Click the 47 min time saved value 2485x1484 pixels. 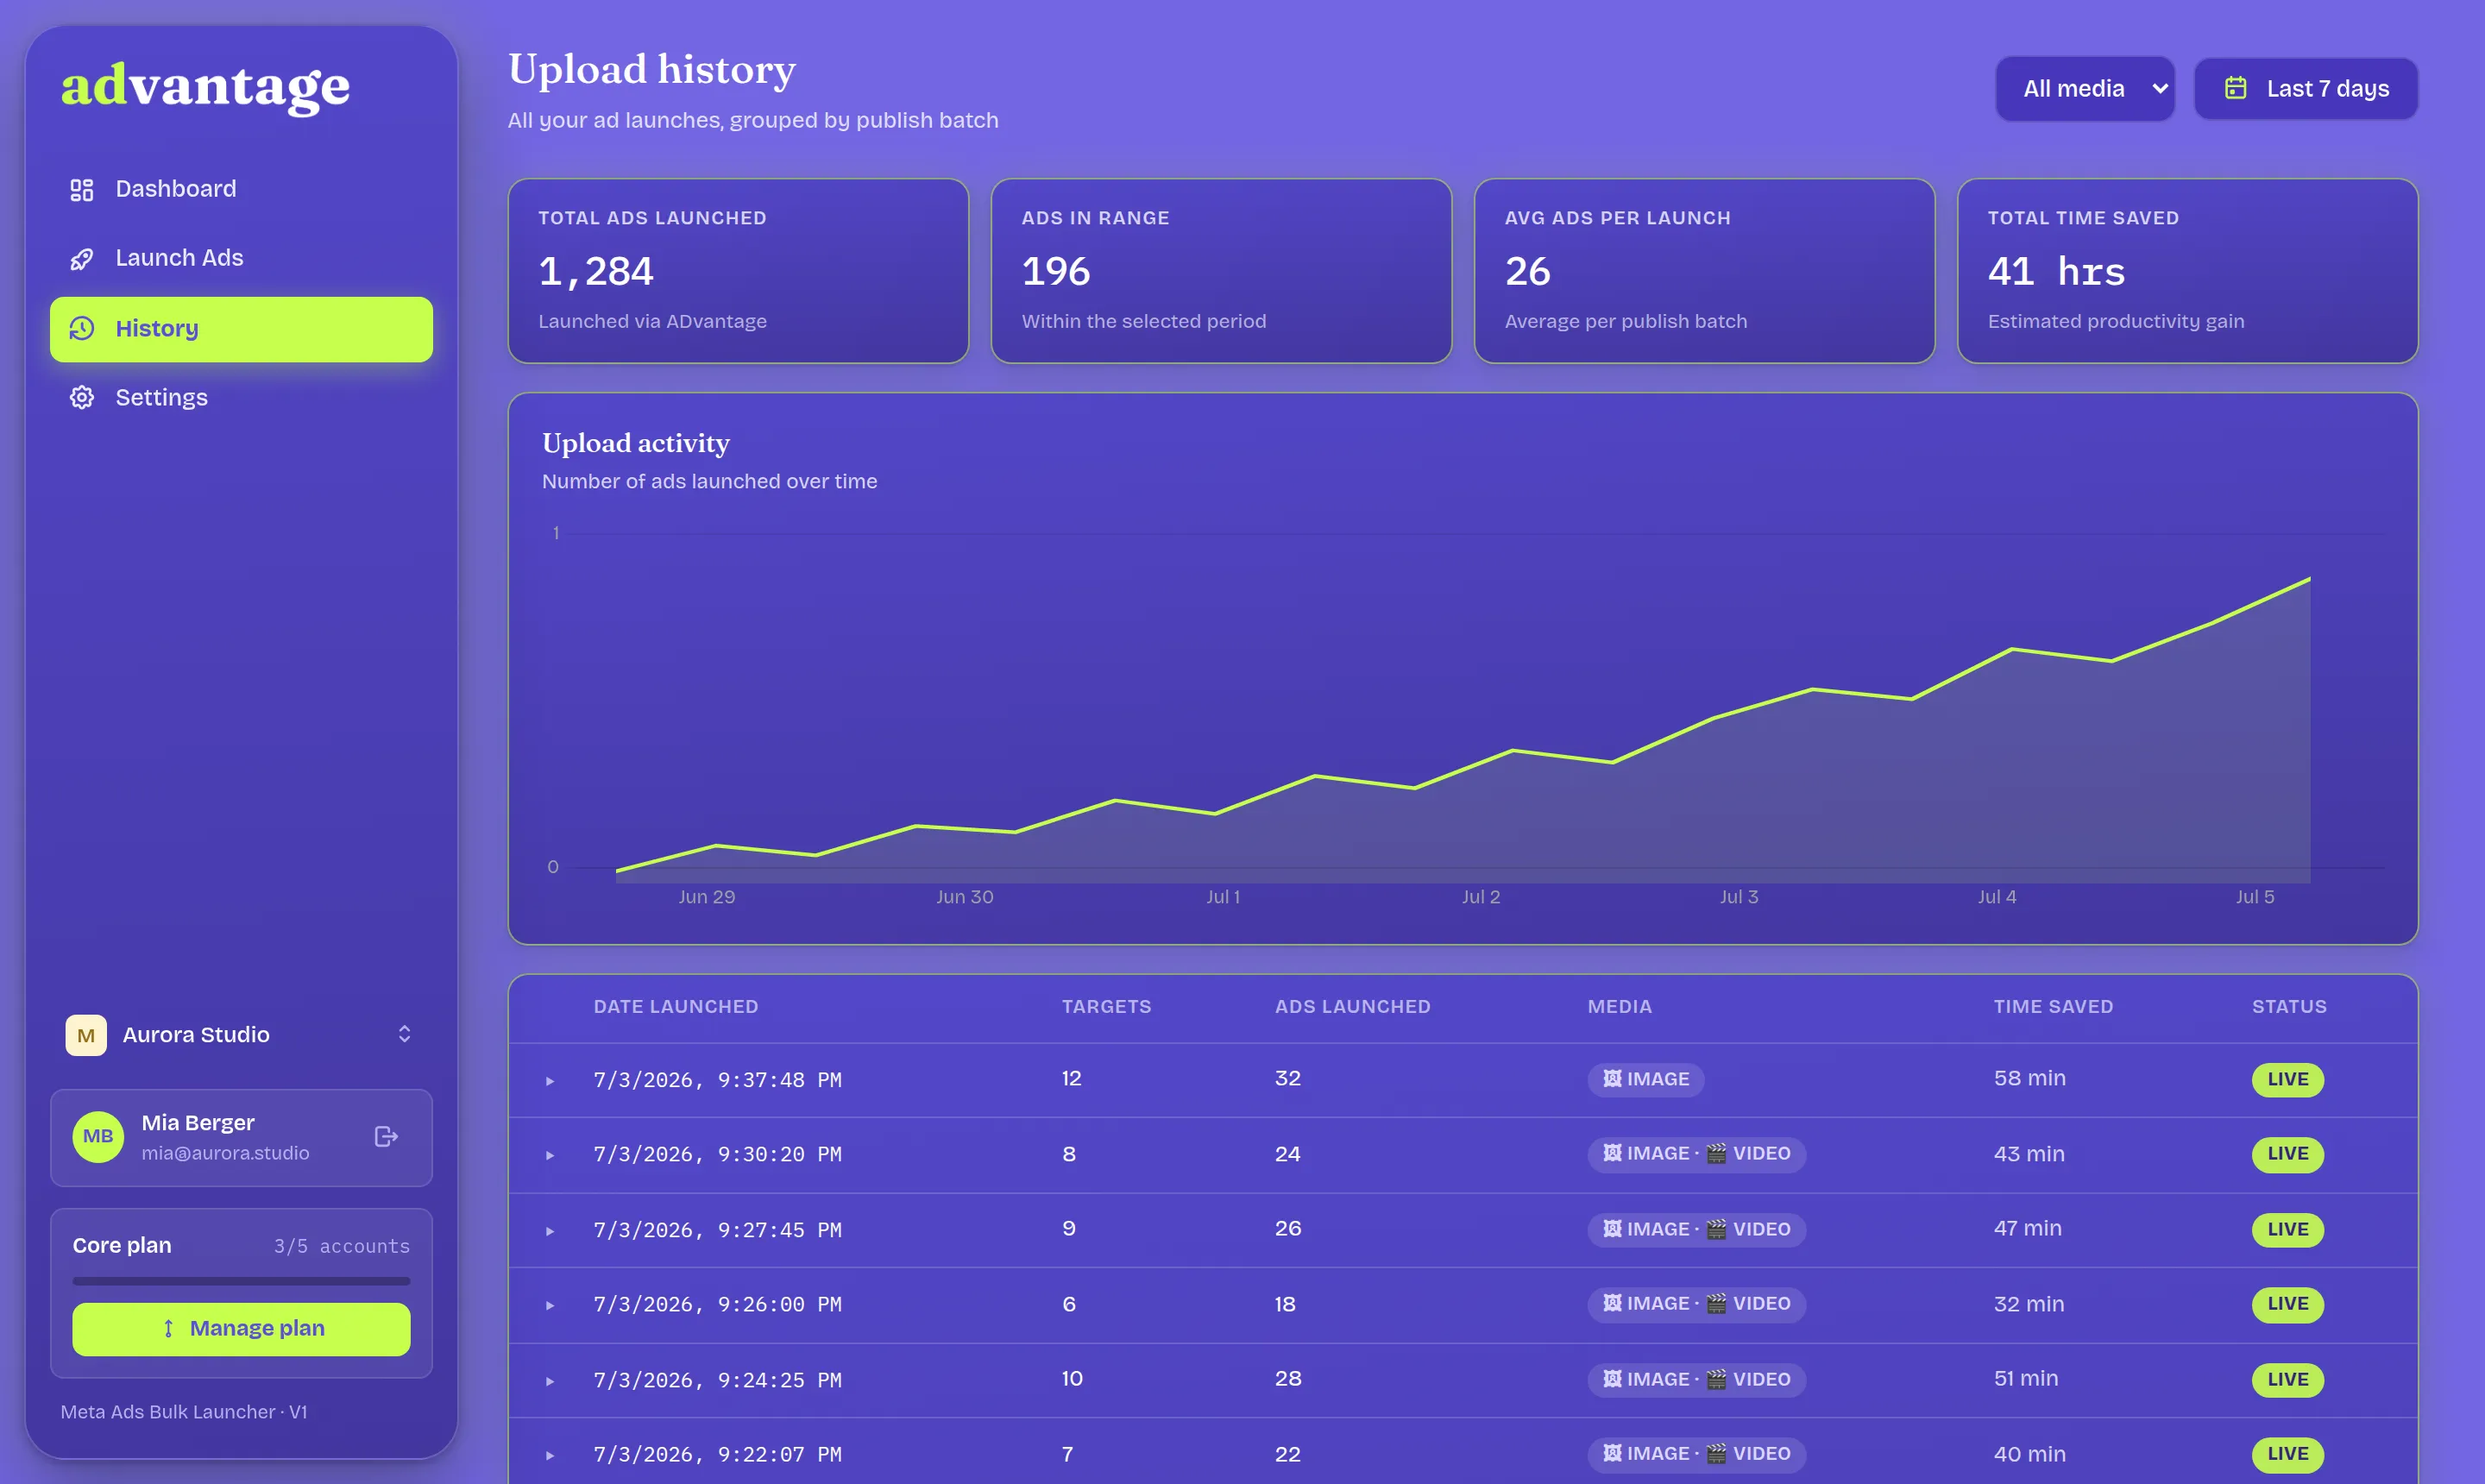tap(2027, 1229)
